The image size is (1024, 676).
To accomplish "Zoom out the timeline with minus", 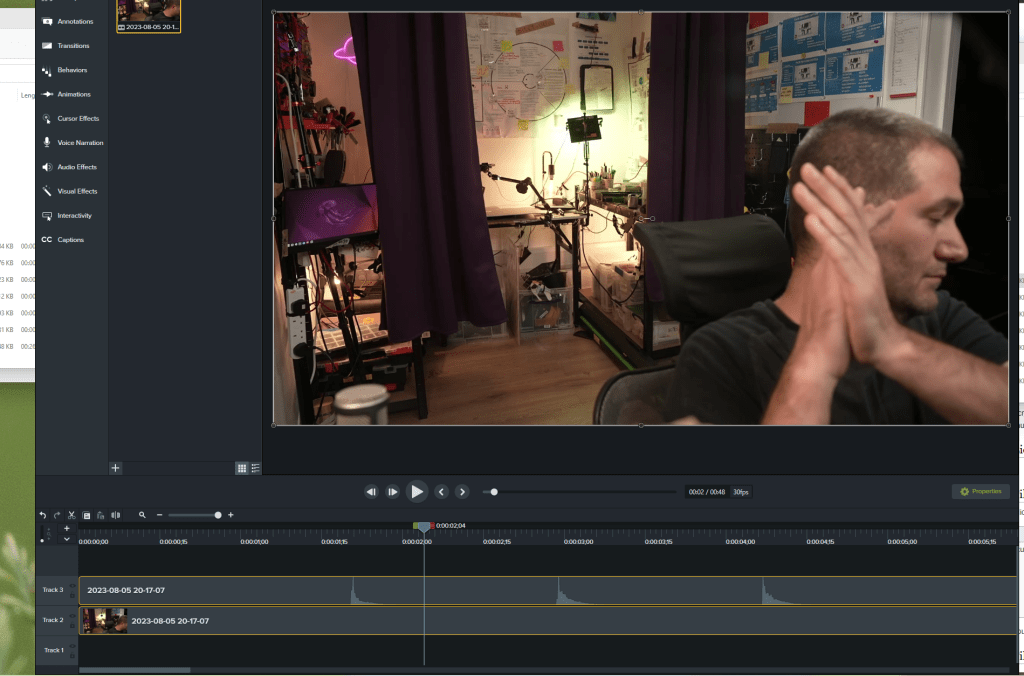I will click(159, 515).
